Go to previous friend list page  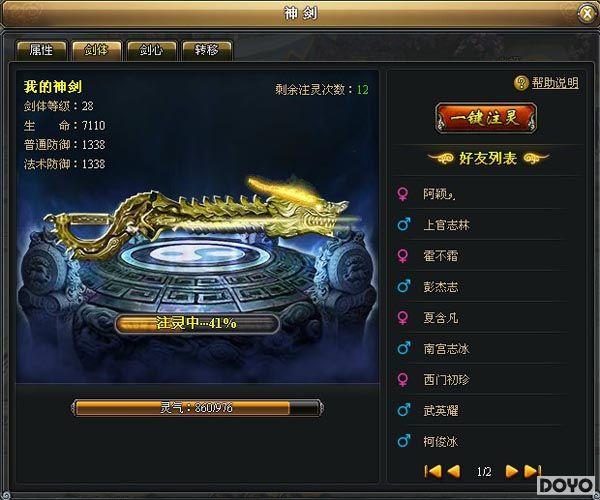point(454,471)
